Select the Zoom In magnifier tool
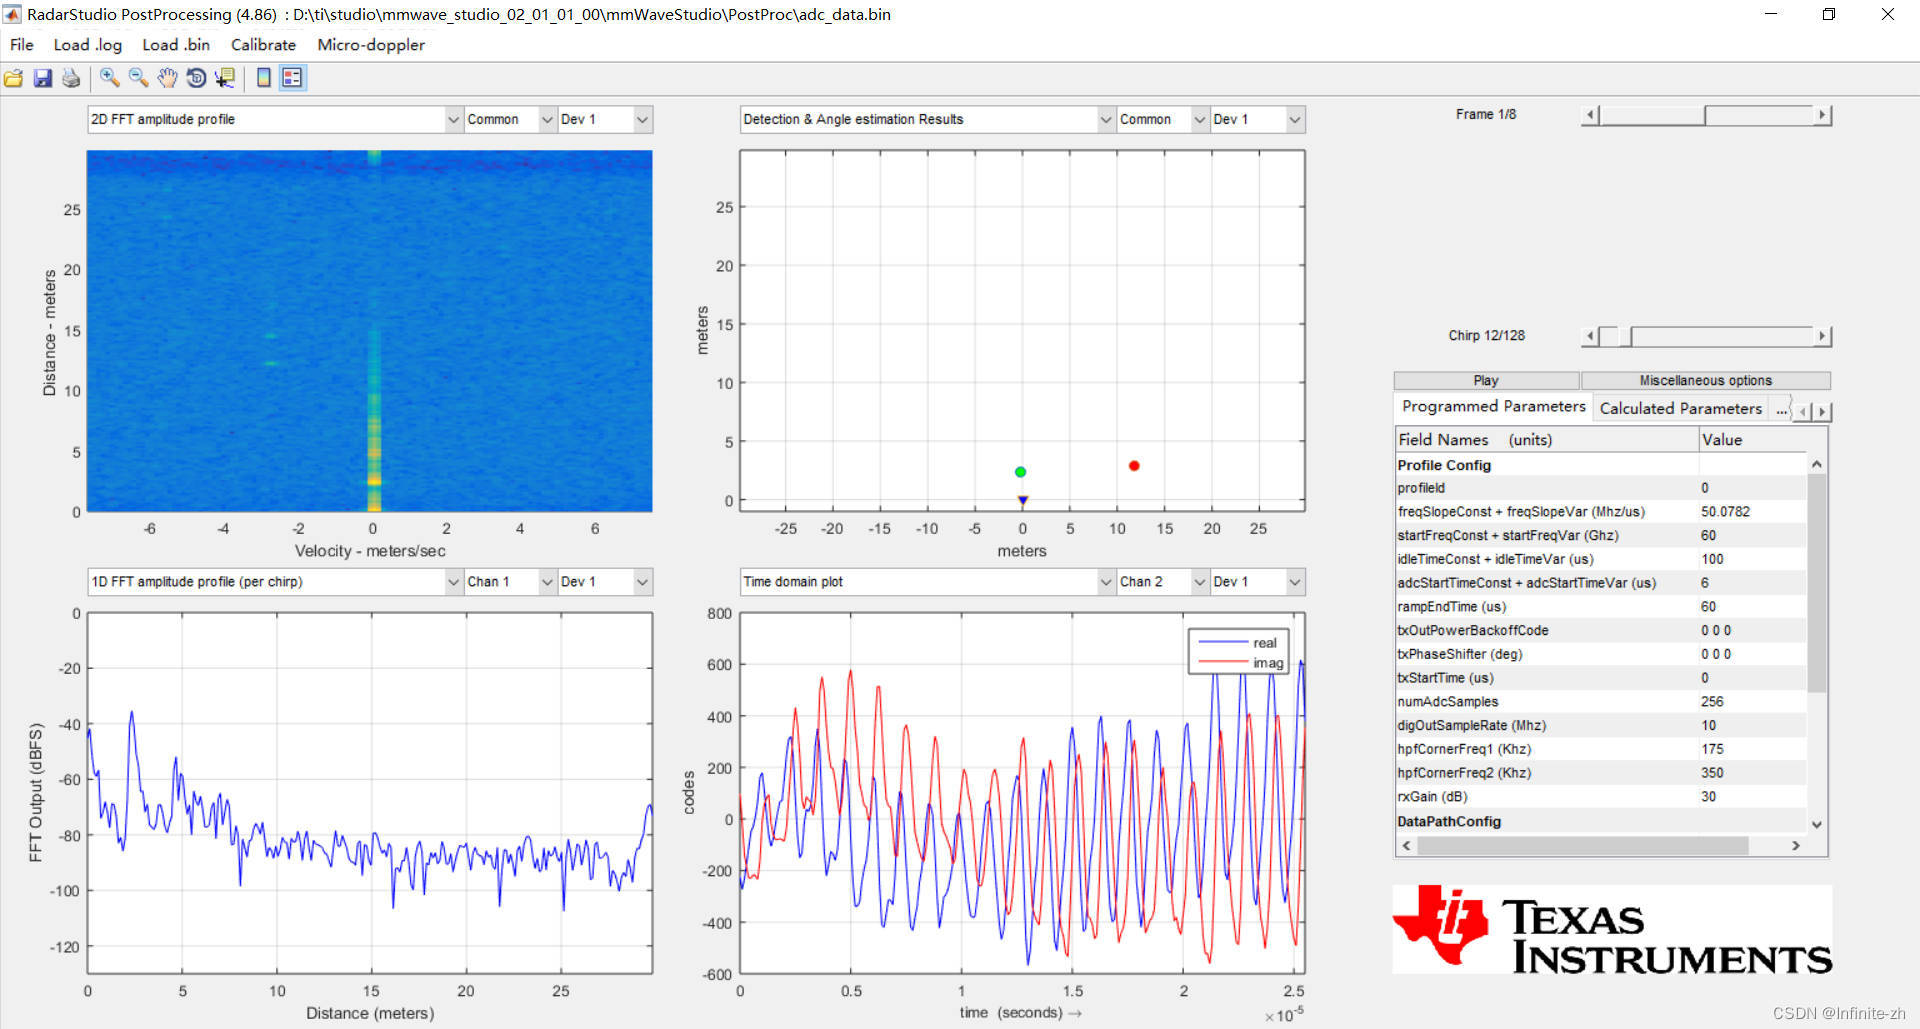The image size is (1920, 1029). pos(108,78)
